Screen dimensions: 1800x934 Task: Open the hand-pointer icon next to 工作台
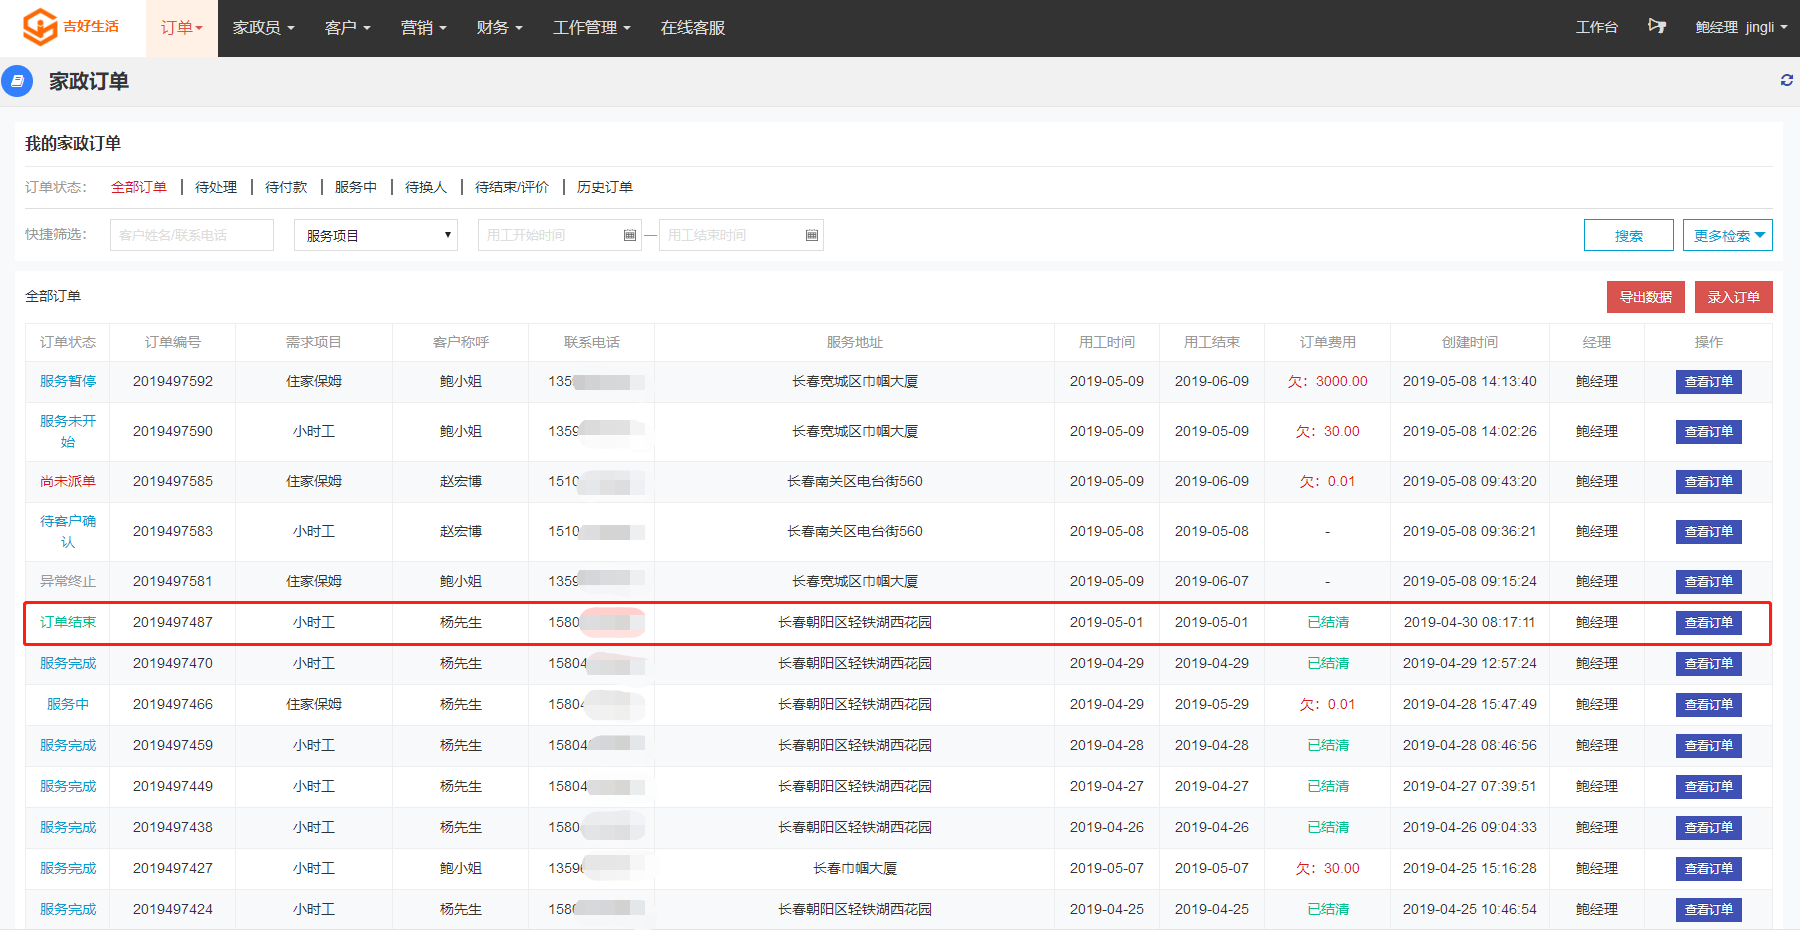1657,26
